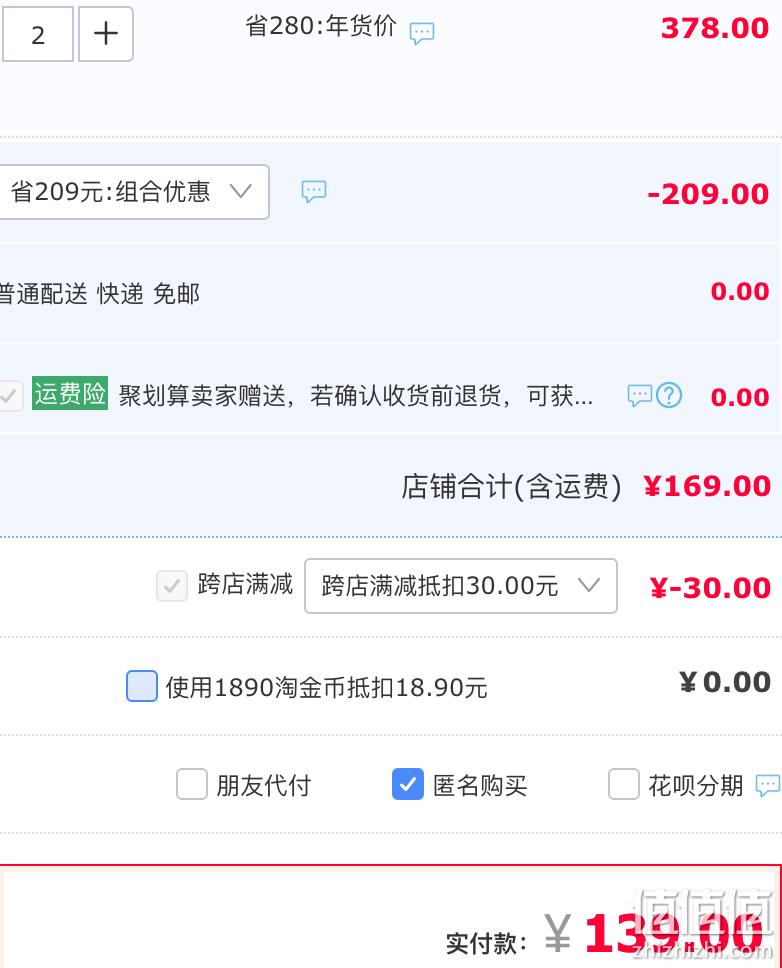This screenshot has height=968, width=782.
Task: Click the quantity field showing 2
Action: 38,33
